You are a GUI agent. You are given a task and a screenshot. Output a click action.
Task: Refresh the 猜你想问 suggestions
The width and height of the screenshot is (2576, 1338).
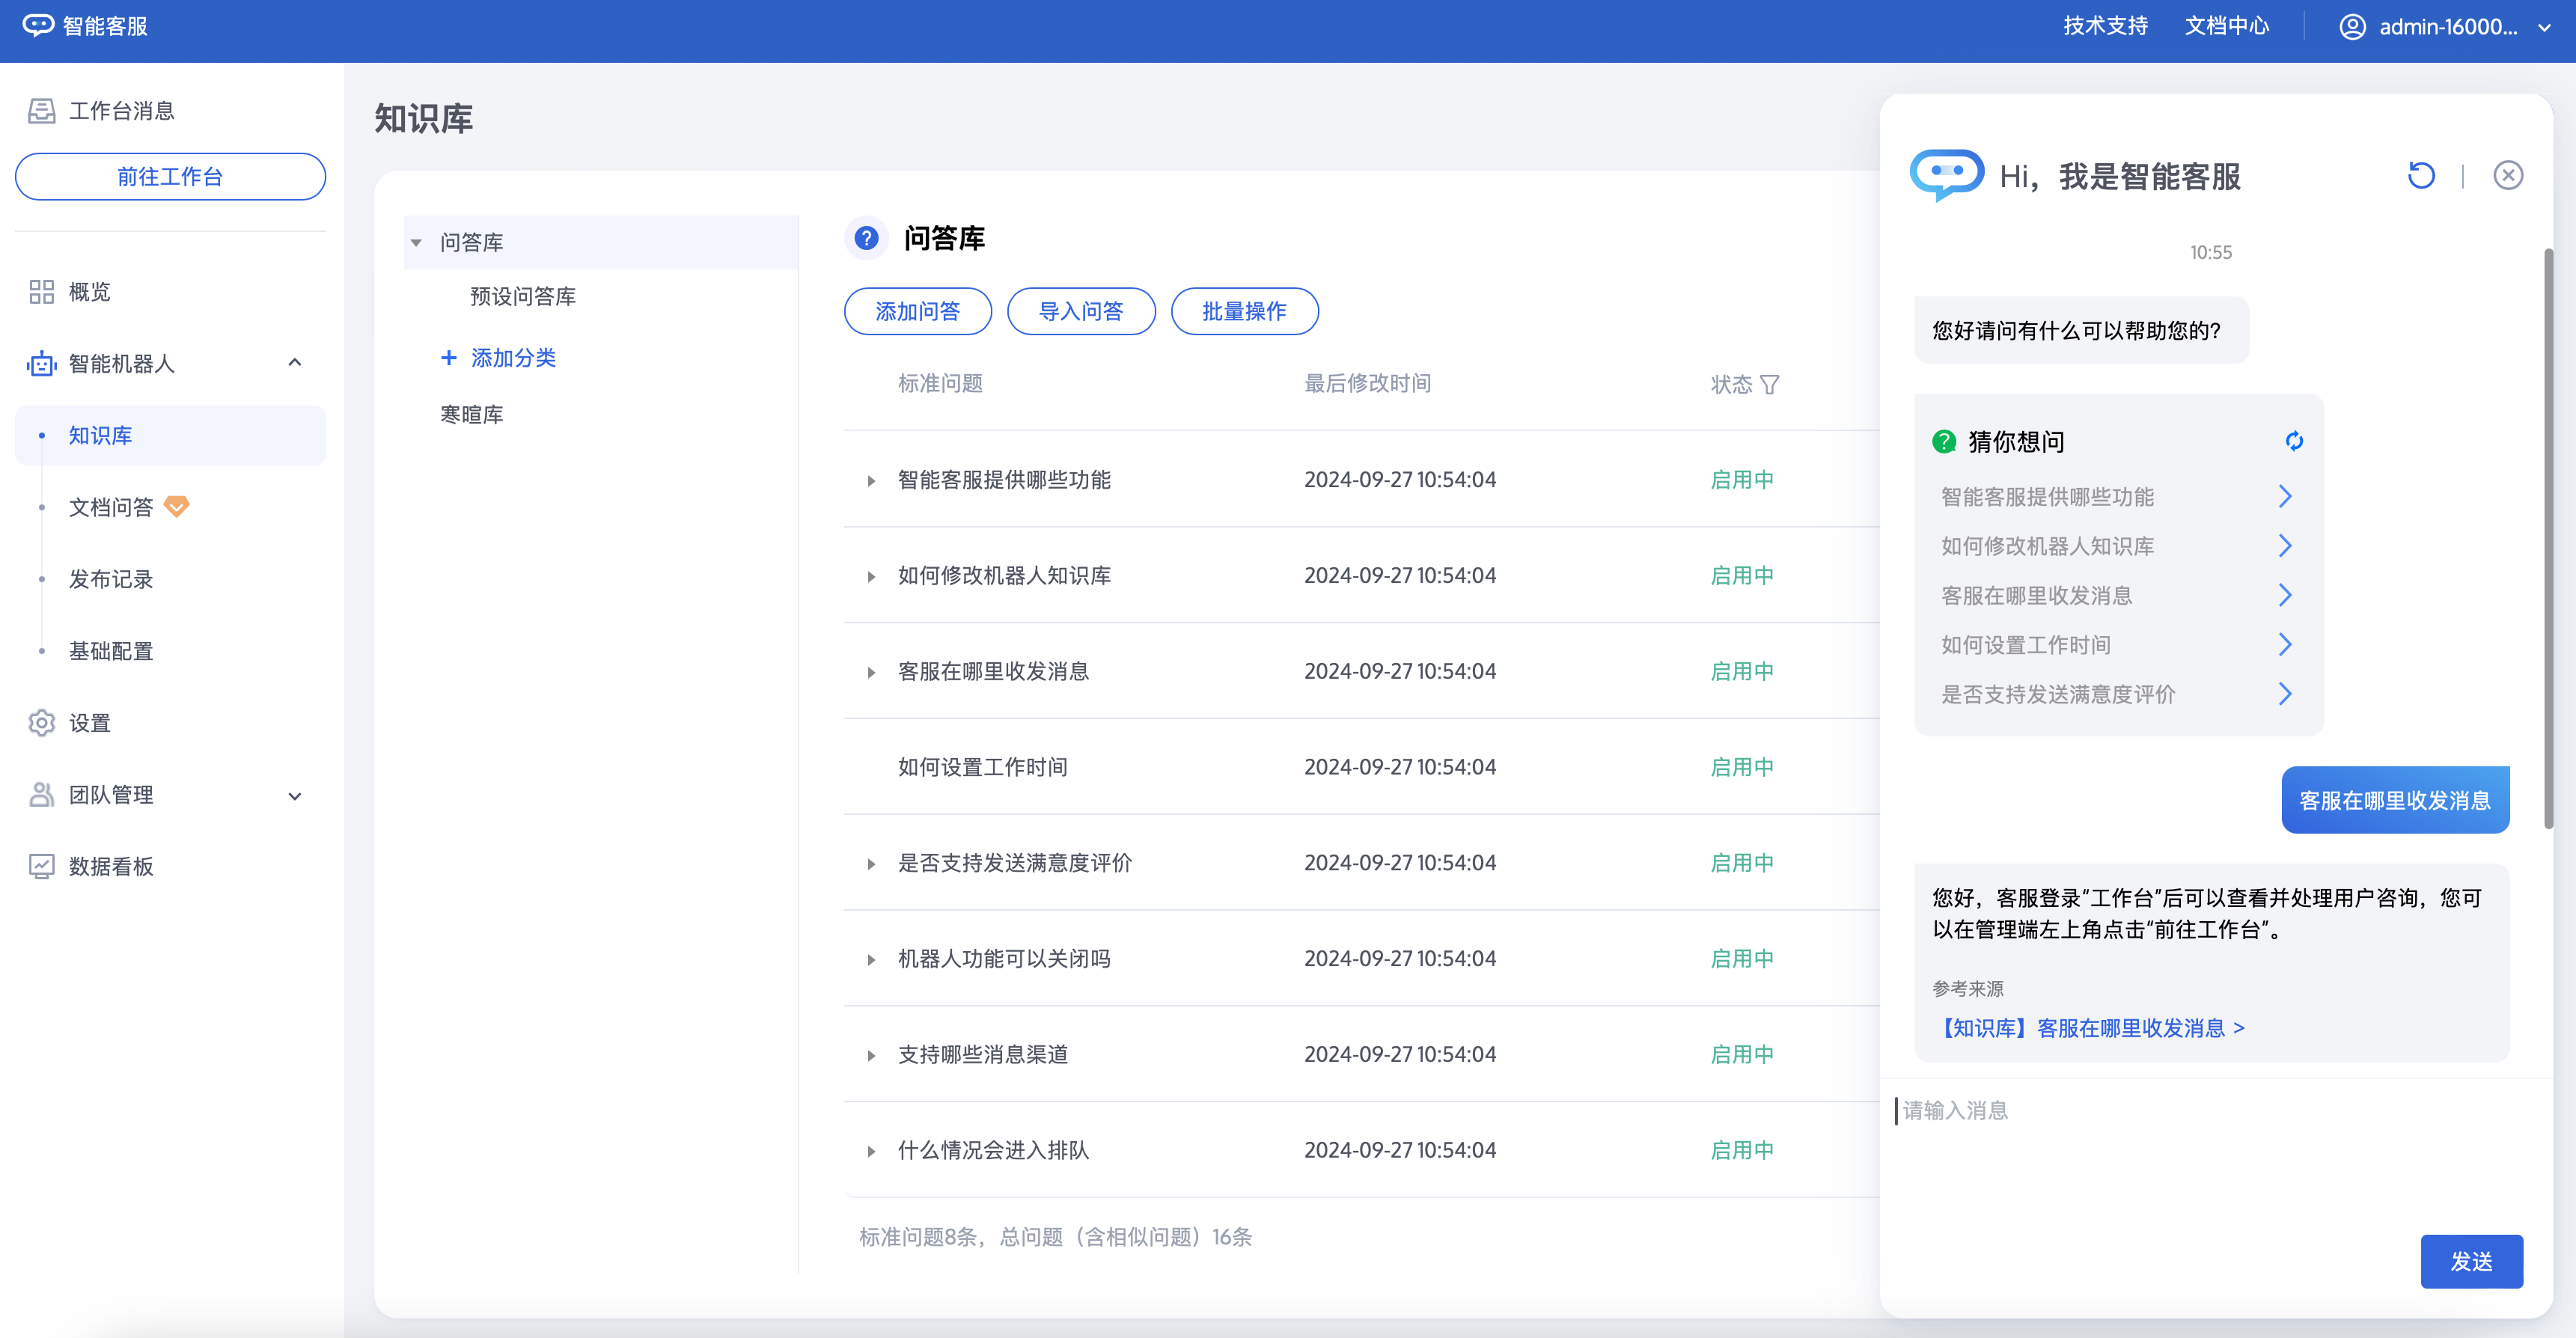(x=2294, y=441)
